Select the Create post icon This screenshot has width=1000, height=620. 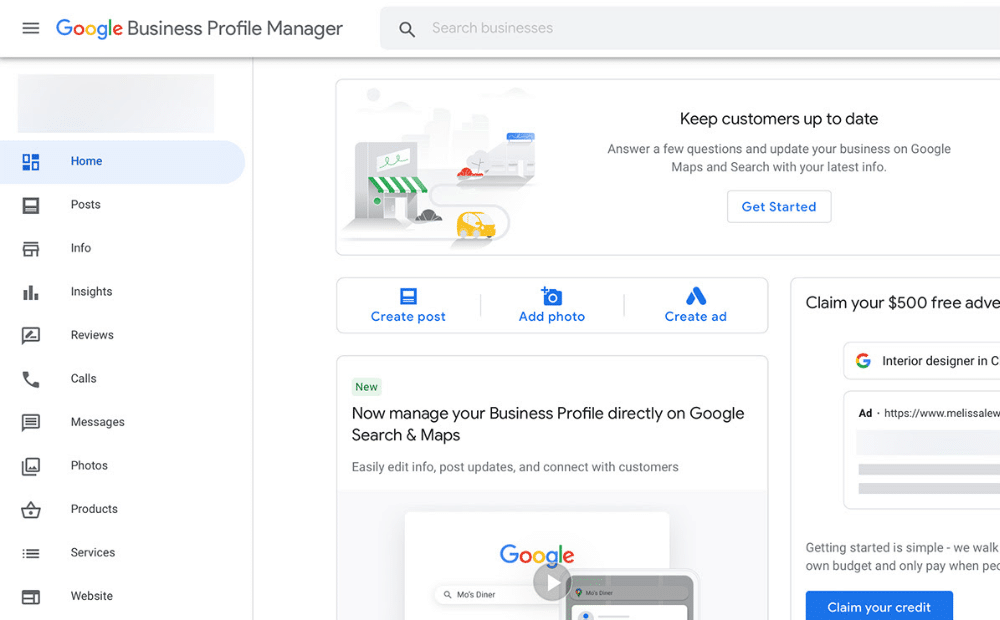[408, 297]
